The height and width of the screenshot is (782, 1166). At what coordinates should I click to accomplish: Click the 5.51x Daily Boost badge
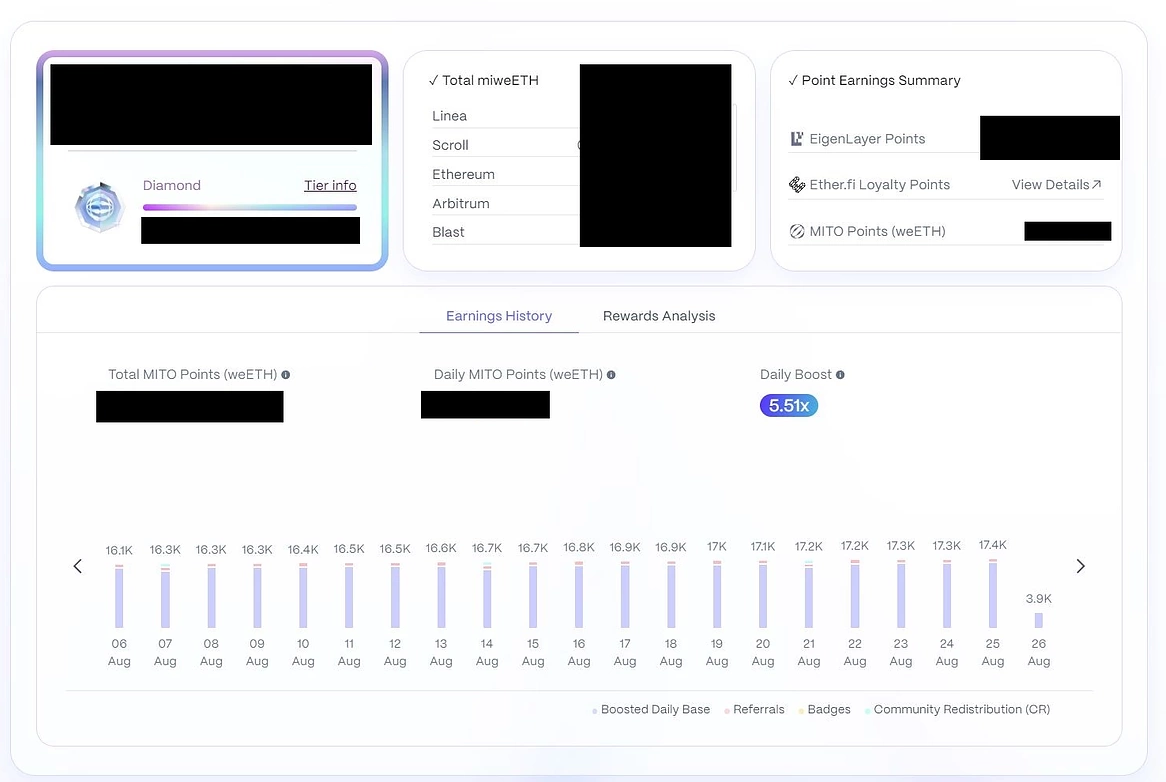[x=789, y=406]
